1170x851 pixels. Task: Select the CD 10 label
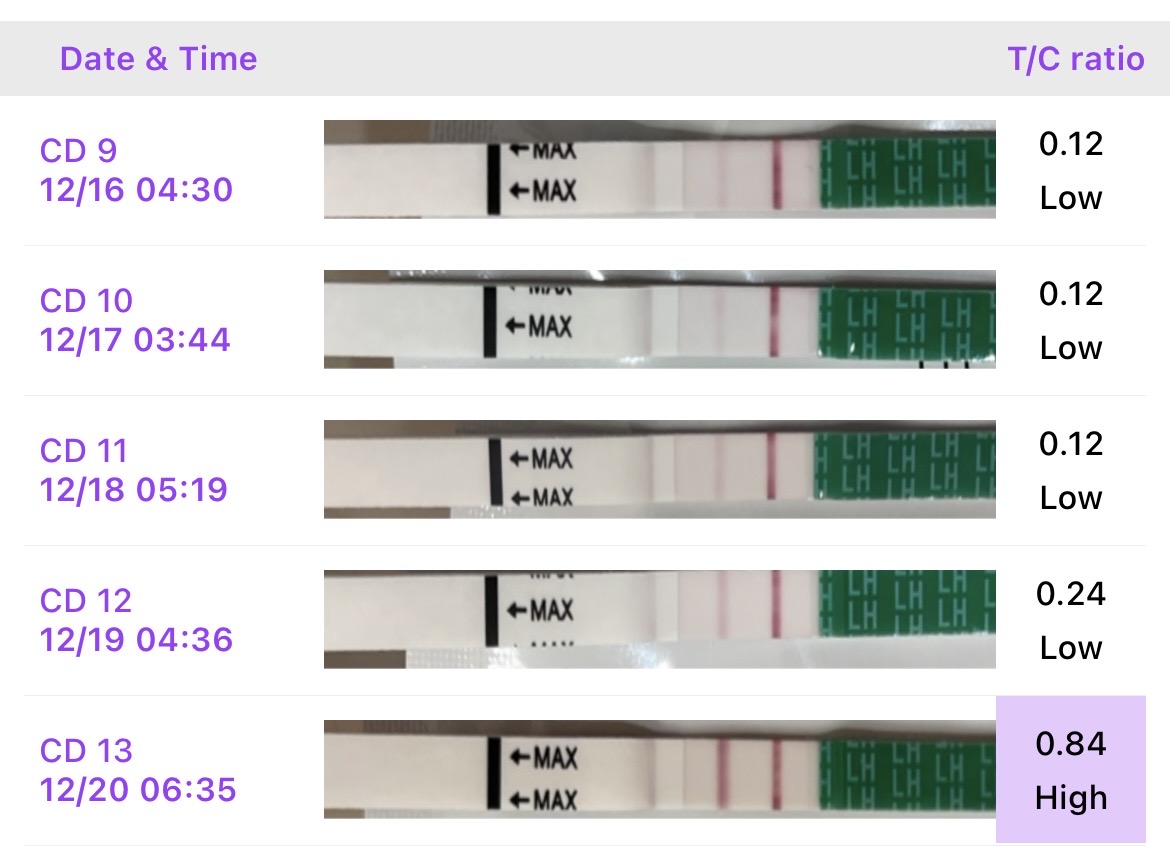pyautogui.click(x=86, y=301)
